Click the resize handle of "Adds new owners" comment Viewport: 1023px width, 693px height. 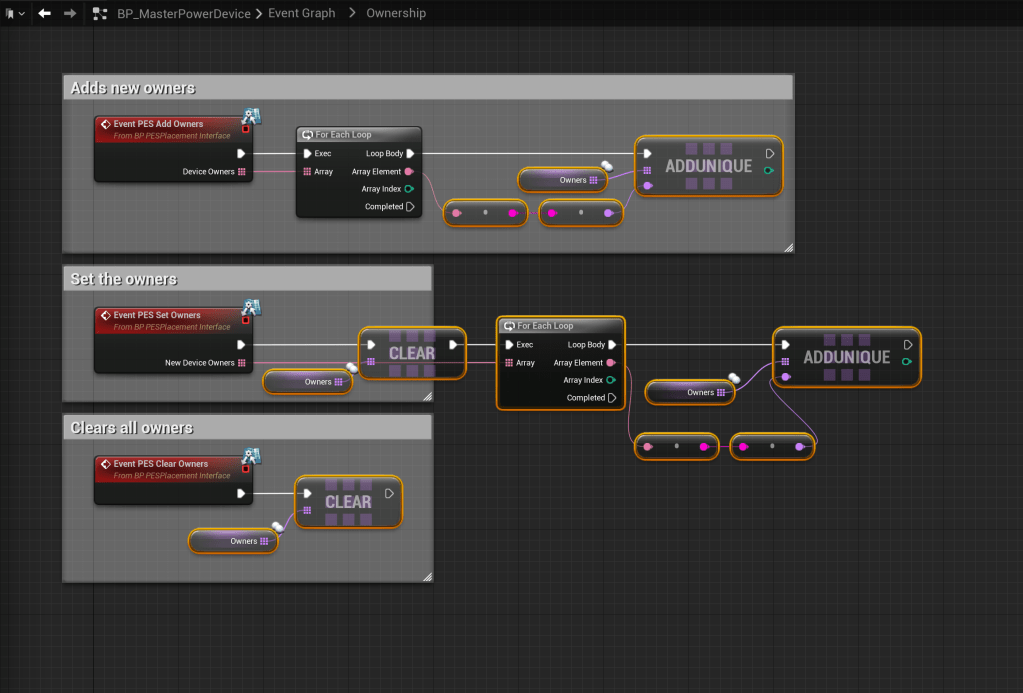(x=787, y=246)
